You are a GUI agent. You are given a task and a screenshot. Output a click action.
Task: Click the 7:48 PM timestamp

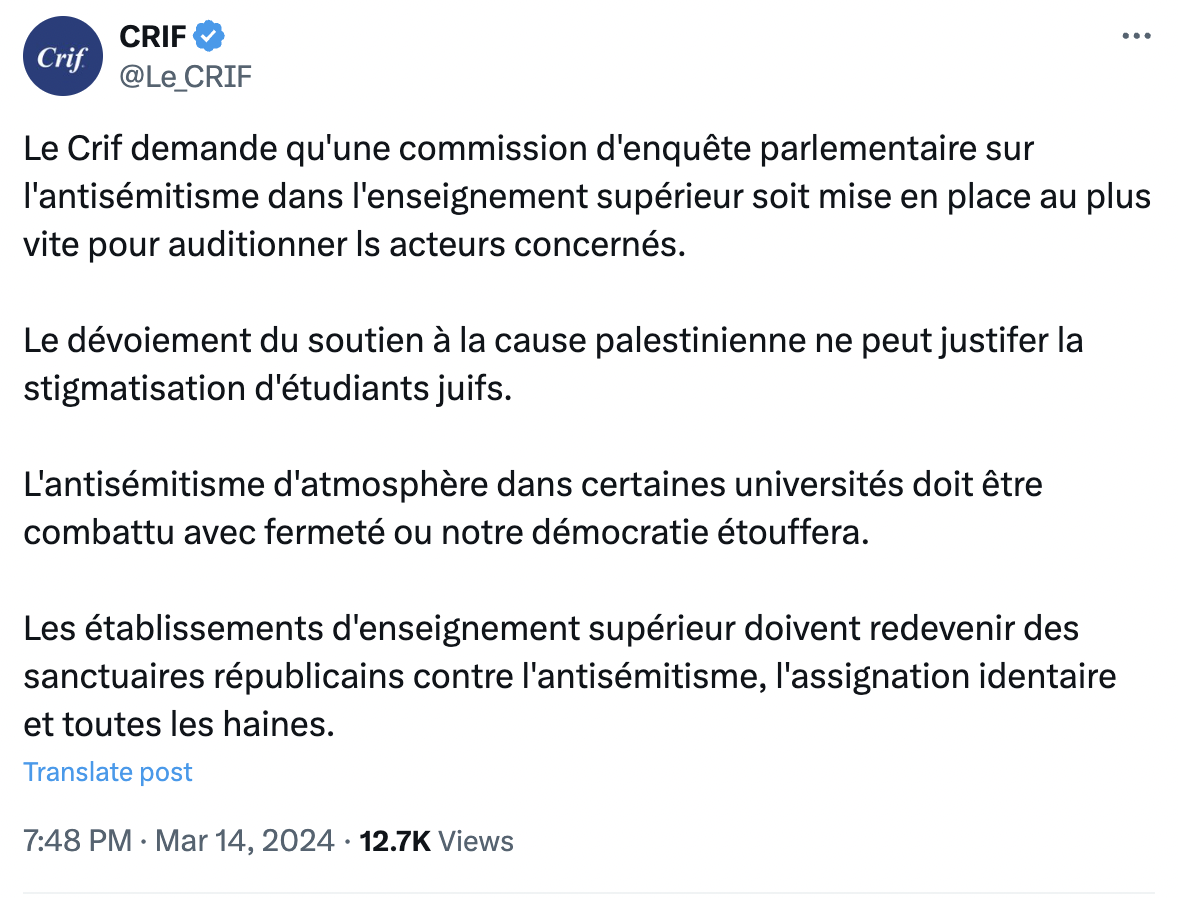(77, 841)
